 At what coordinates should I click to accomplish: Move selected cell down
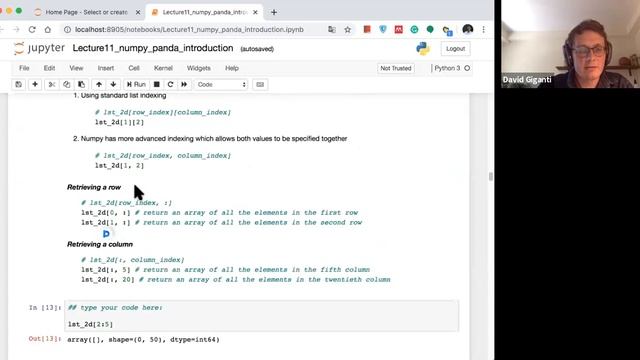tap(113, 84)
